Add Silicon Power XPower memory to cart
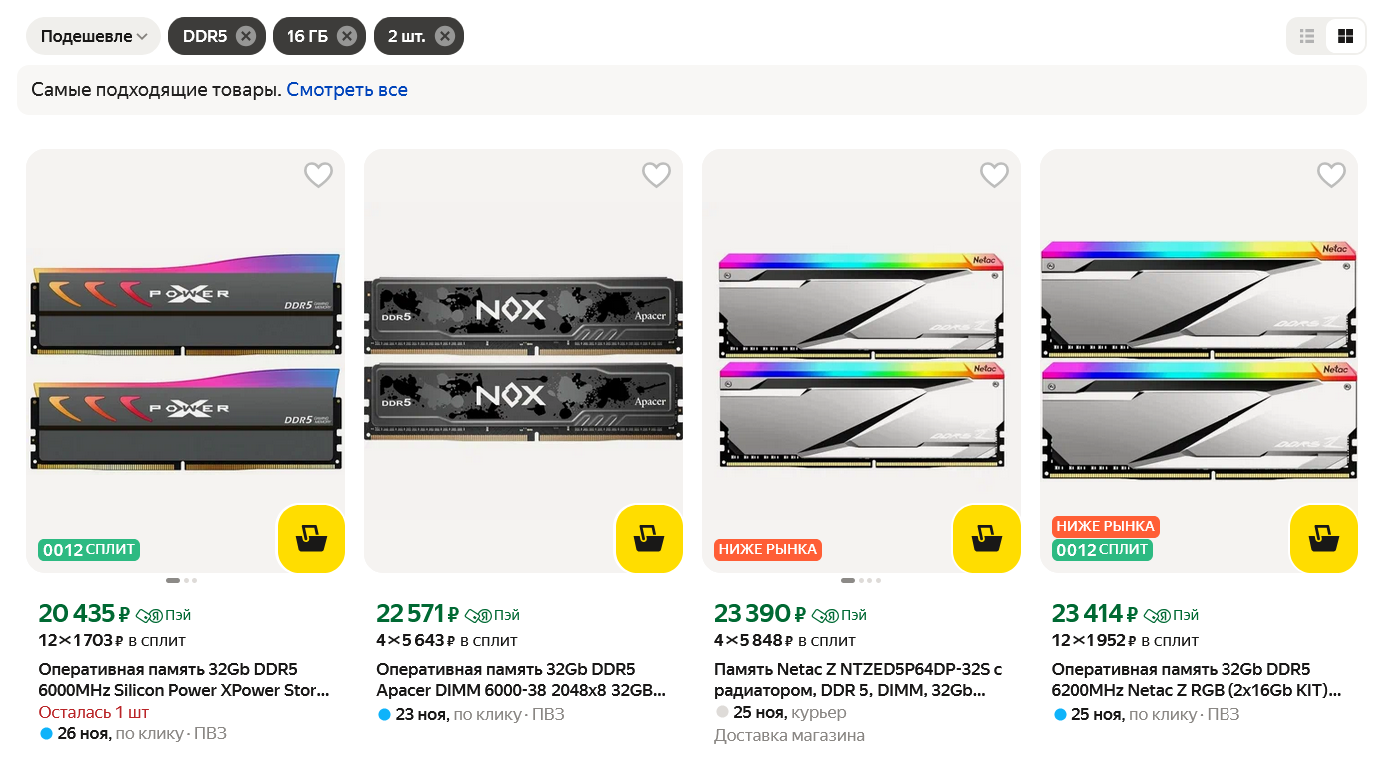The height and width of the screenshot is (766, 1386). (311, 540)
